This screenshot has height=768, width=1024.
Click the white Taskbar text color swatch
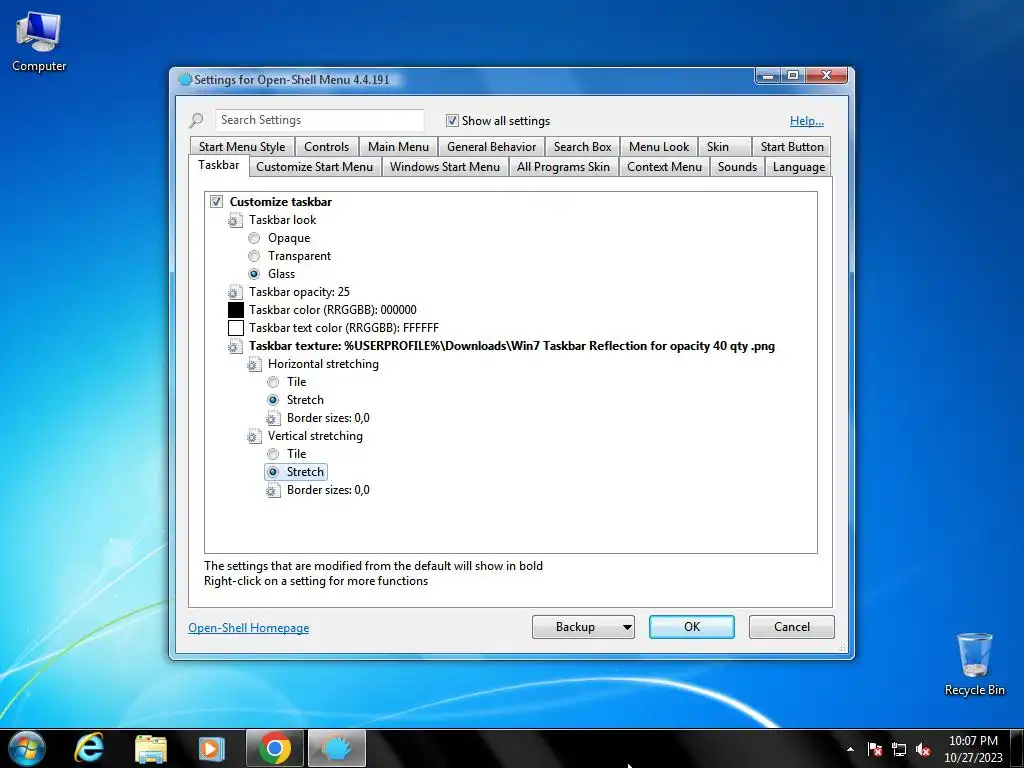point(236,328)
